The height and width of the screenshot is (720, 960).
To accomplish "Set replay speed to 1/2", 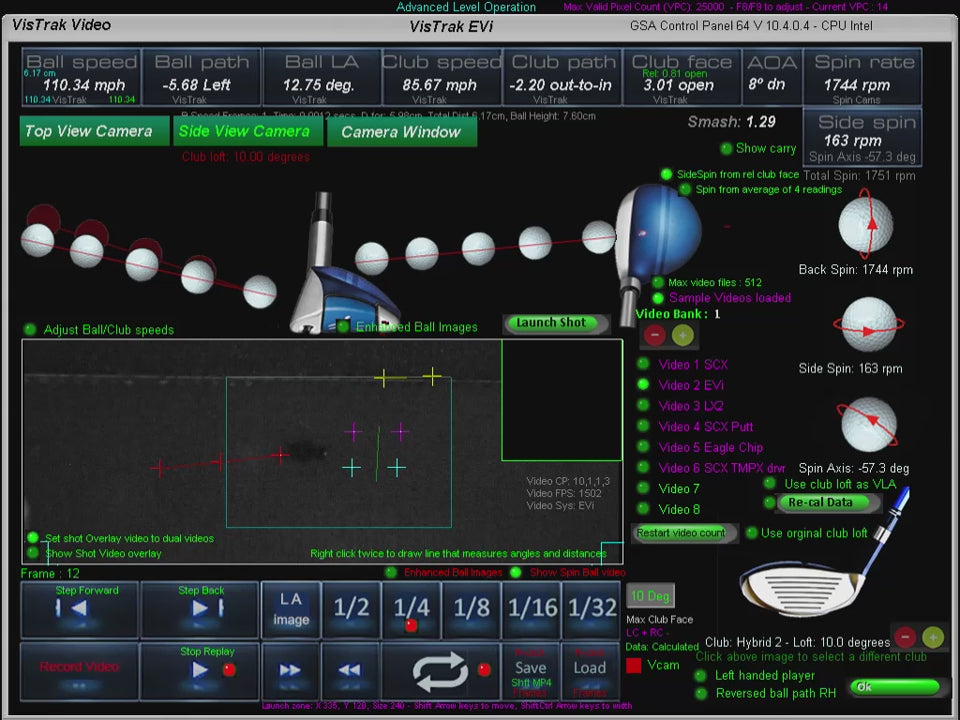I will pos(351,609).
